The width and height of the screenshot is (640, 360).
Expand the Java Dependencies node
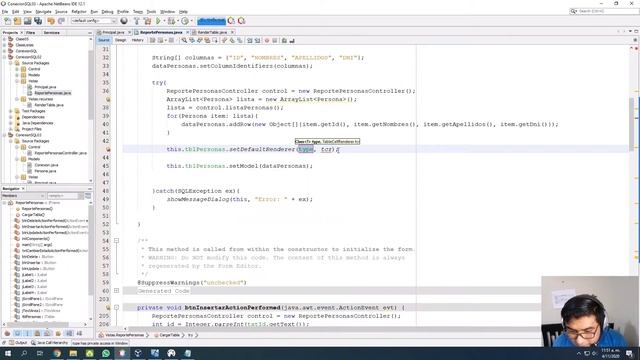[11, 123]
